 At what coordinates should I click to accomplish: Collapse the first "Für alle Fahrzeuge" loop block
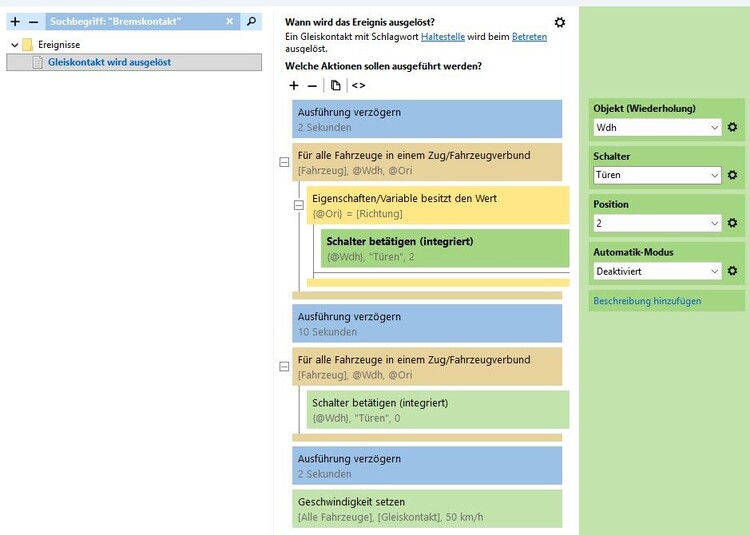284,161
